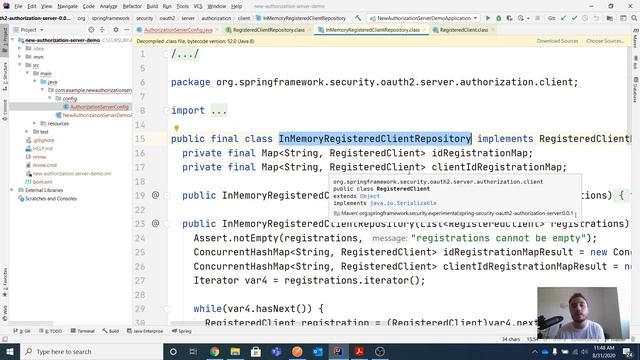Select HELP.md in the project tree
This screenshot has width=640, height=360.
point(42,148)
